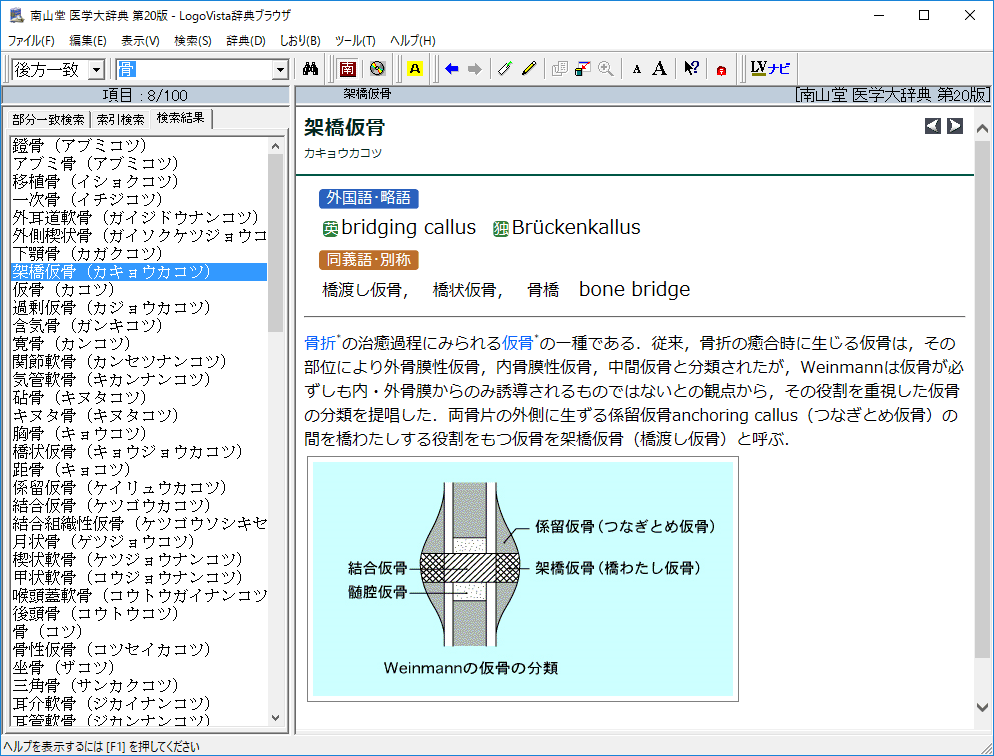Viewport: 994px width, 756px height.
Task: Click the yellow A highlight icon
Action: tap(415, 69)
